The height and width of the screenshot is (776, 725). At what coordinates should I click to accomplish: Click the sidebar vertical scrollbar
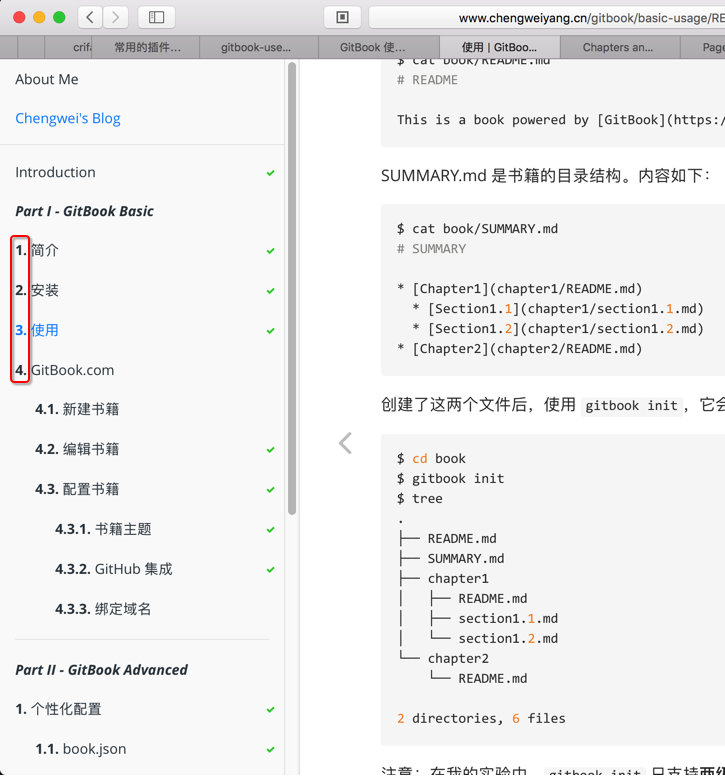(292, 289)
